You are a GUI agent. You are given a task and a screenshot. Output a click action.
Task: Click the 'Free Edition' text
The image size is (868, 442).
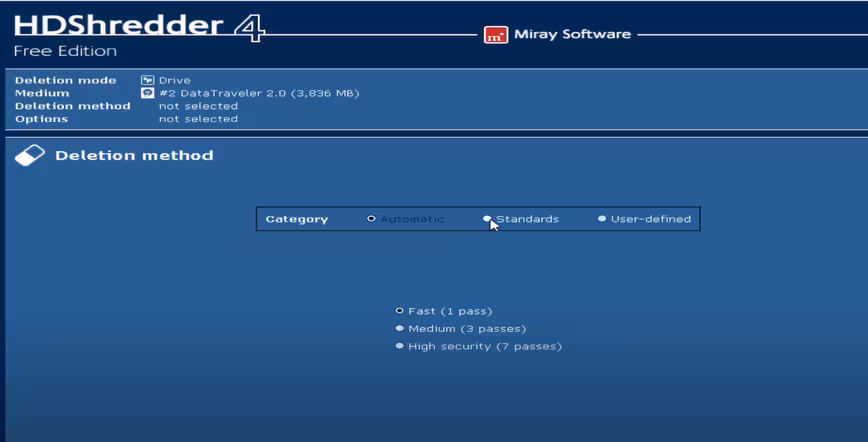[65, 51]
